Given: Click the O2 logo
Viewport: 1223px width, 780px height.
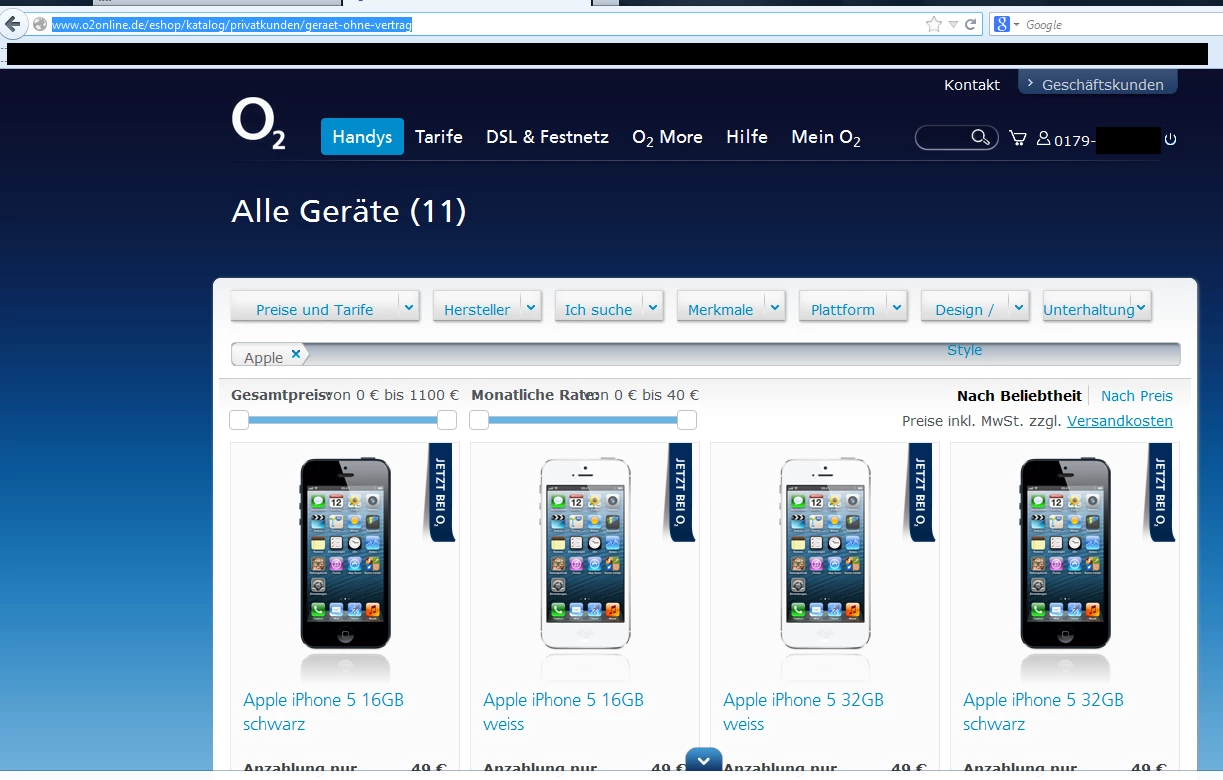Looking at the screenshot, I should tap(258, 124).
